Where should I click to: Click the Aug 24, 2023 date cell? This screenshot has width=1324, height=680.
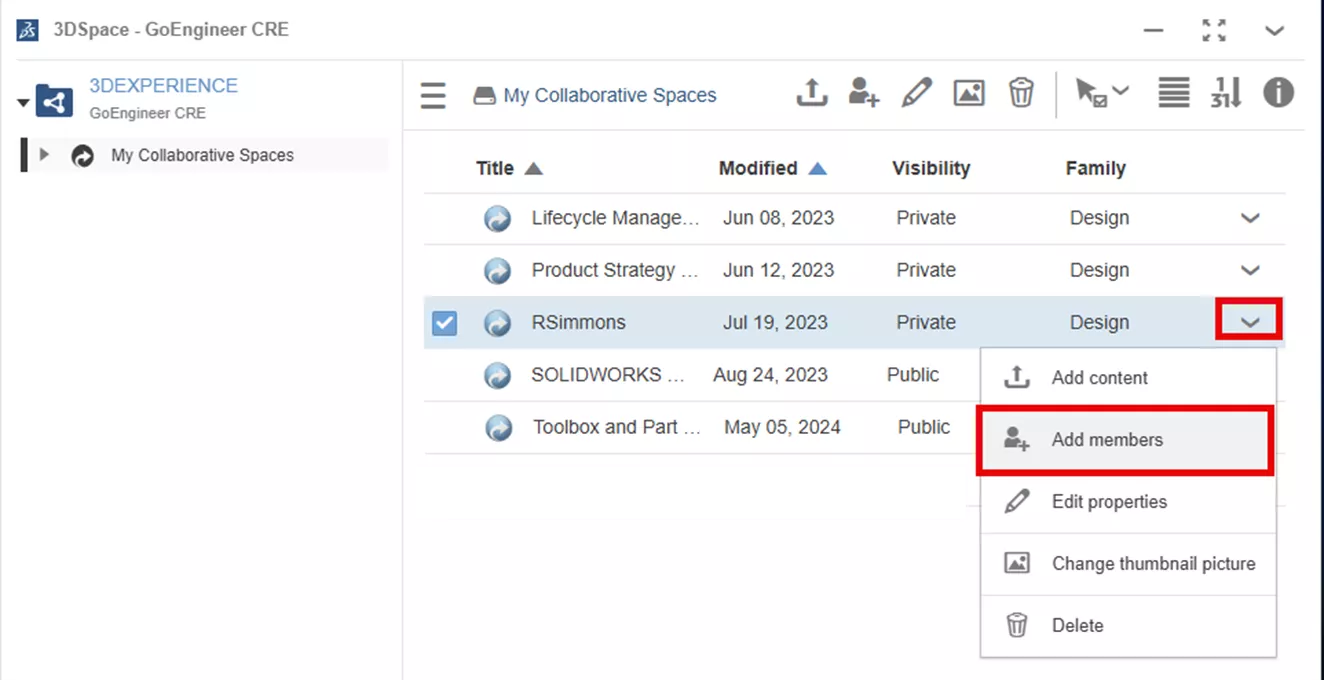click(770, 375)
